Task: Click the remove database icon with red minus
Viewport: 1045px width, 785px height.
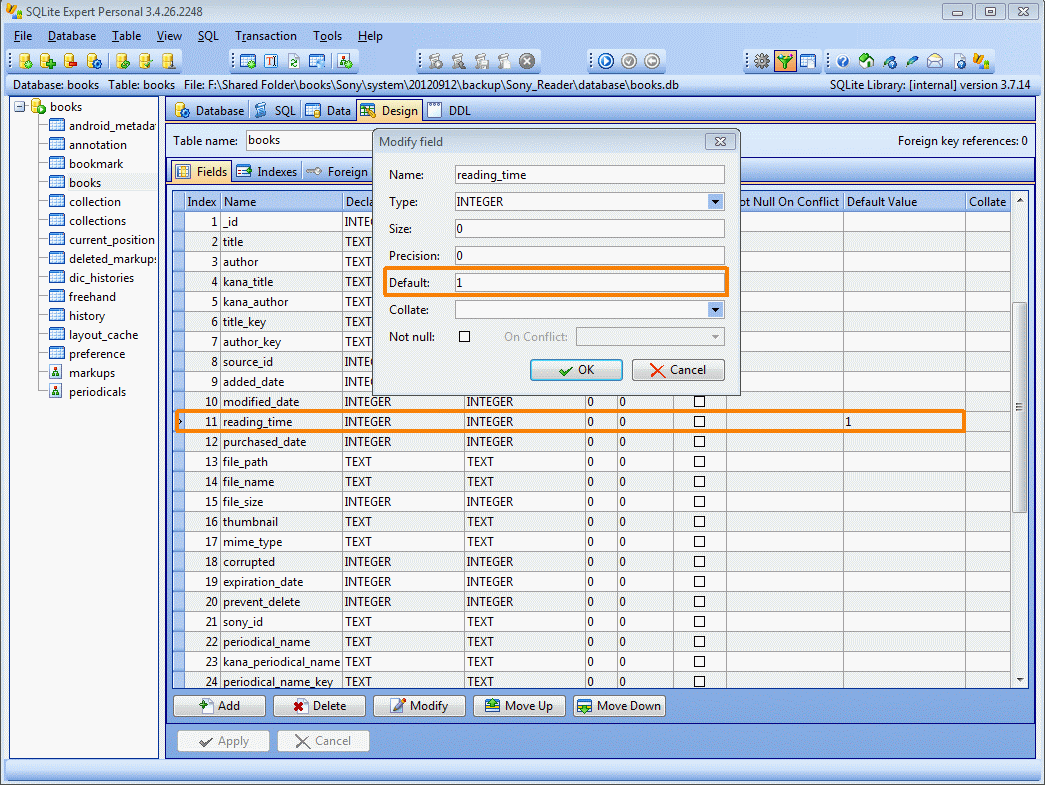Action: pyautogui.click(x=71, y=62)
